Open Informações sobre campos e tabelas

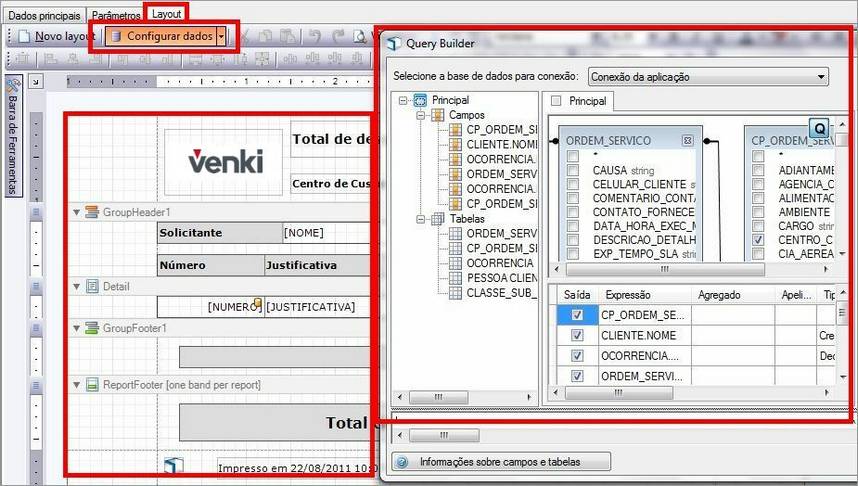pyautogui.click(x=501, y=462)
